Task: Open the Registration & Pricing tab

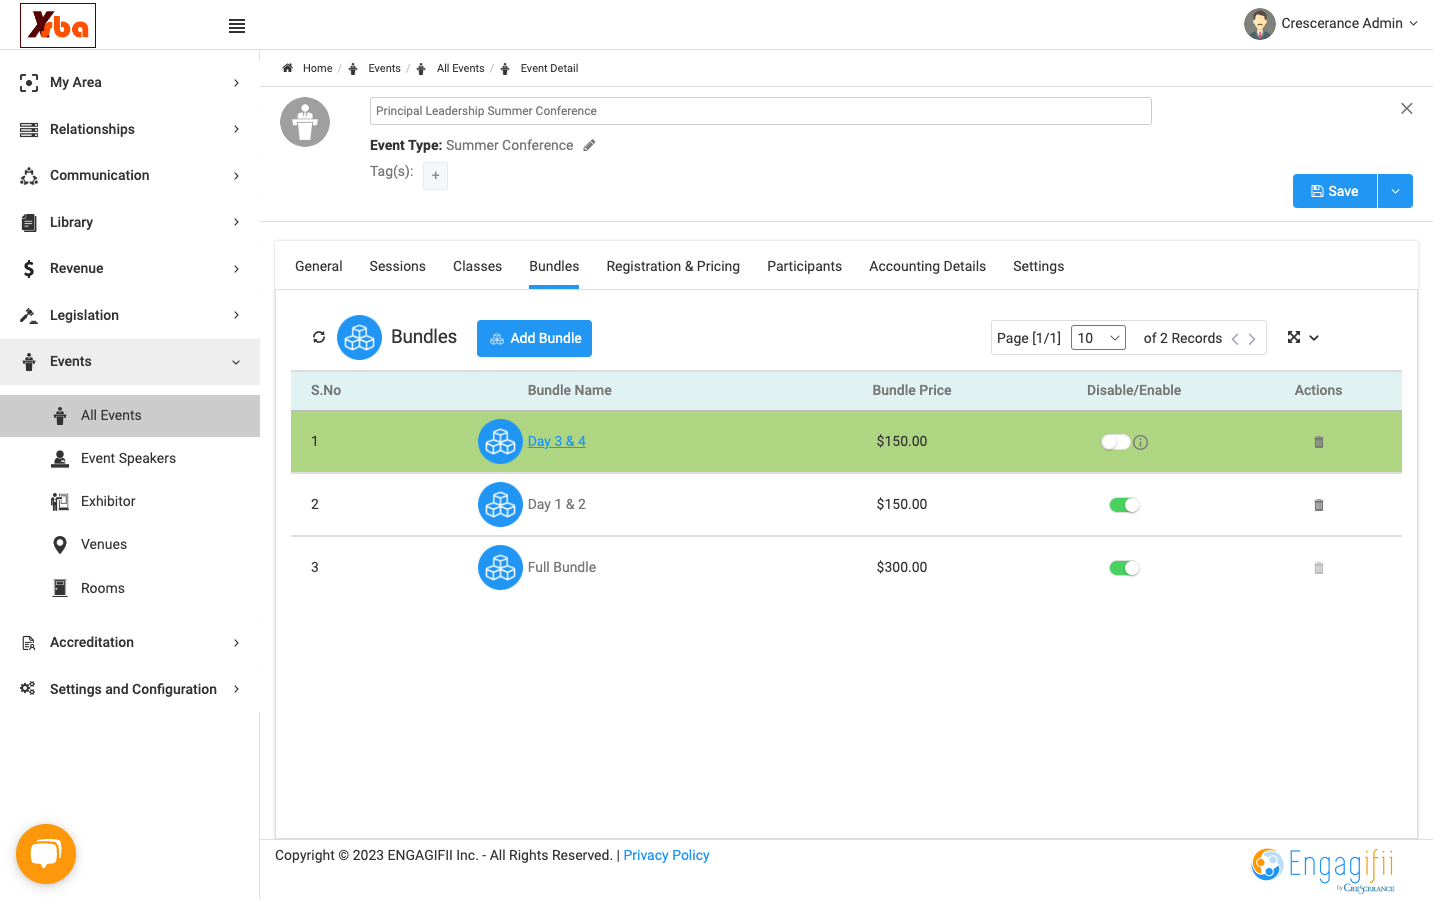Action: 673,266
